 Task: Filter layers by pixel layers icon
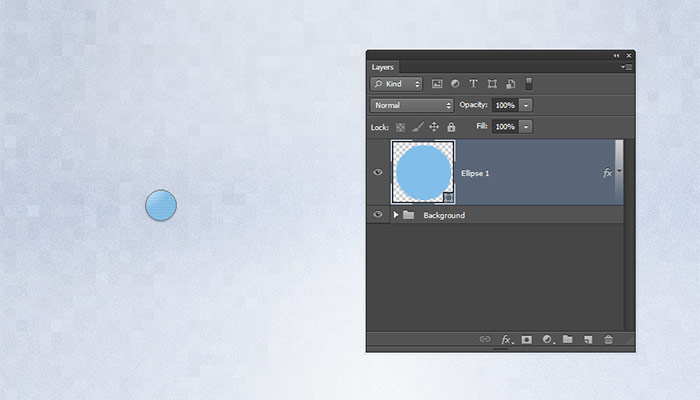pyautogui.click(x=437, y=84)
